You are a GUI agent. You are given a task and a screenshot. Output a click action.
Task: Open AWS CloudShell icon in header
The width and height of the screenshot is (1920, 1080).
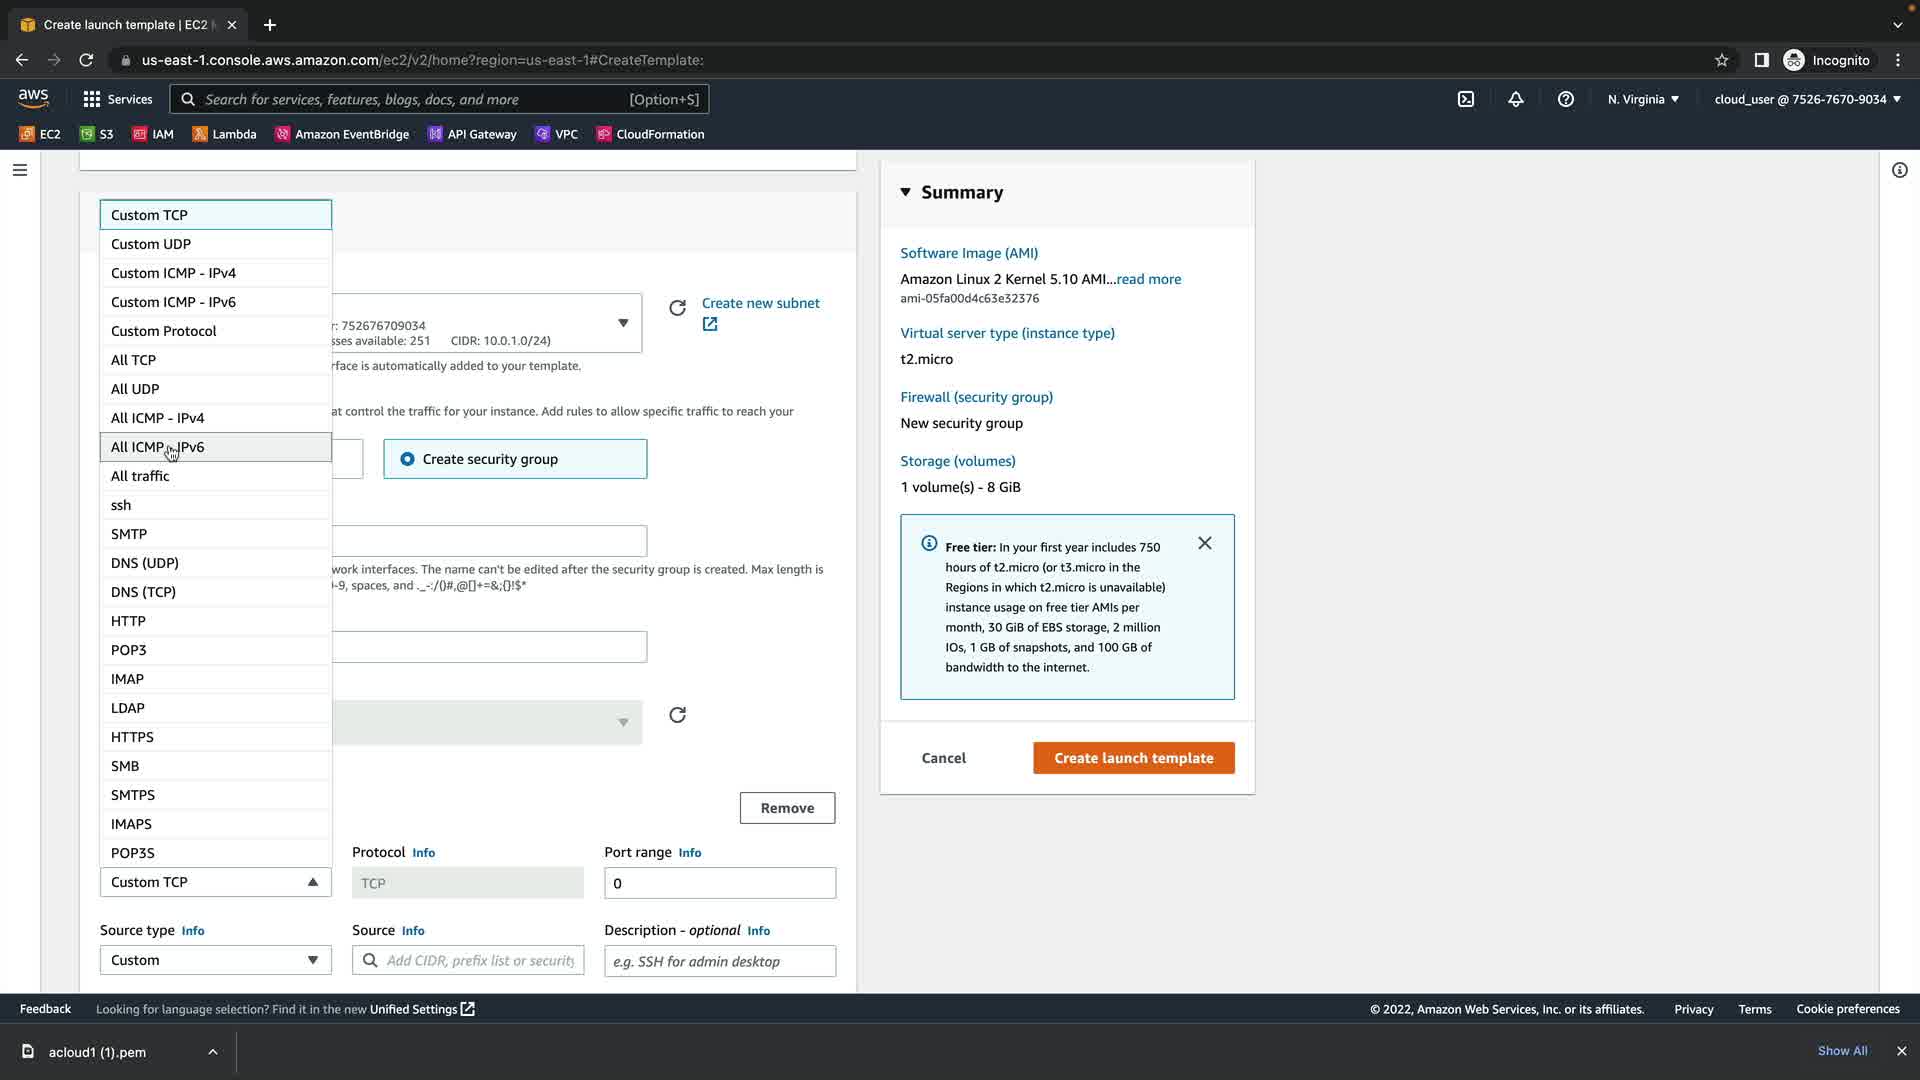tap(1466, 99)
